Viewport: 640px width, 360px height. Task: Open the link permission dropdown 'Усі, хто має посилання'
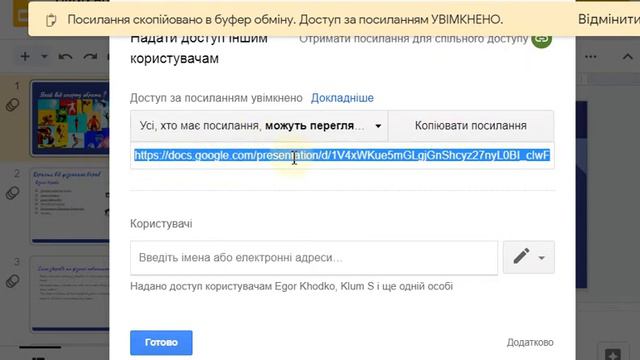coord(259,126)
